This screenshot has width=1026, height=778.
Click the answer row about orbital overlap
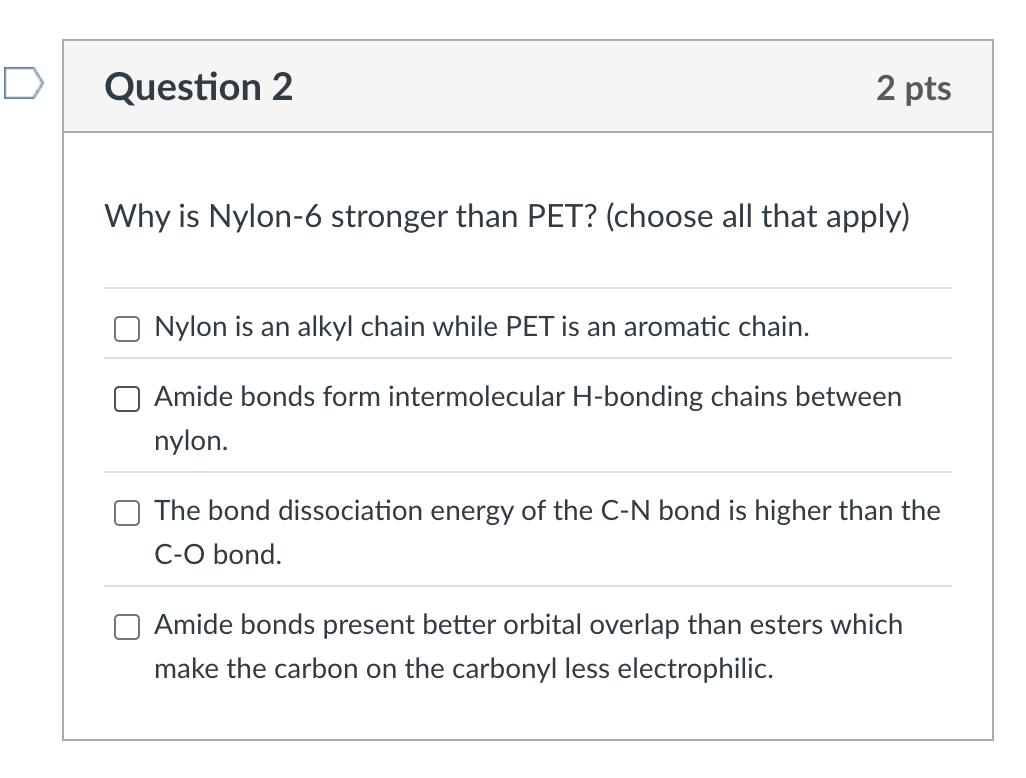pyautogui.click(x=527, y=627)
